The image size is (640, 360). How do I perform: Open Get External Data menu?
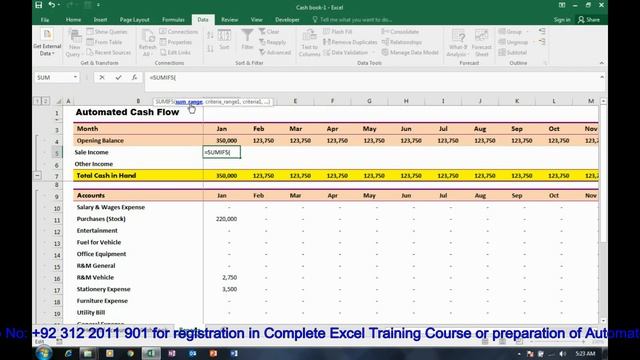(47, 43)
